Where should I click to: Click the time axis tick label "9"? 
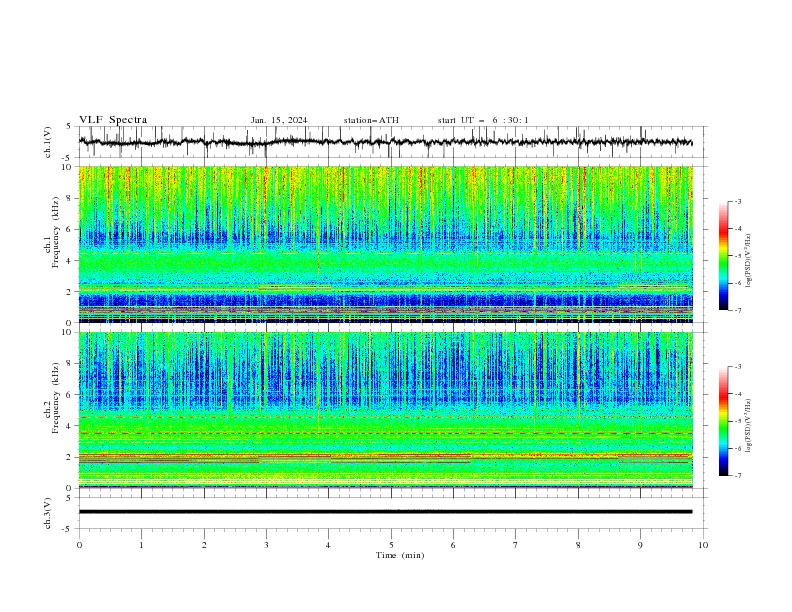coord(640,545)
